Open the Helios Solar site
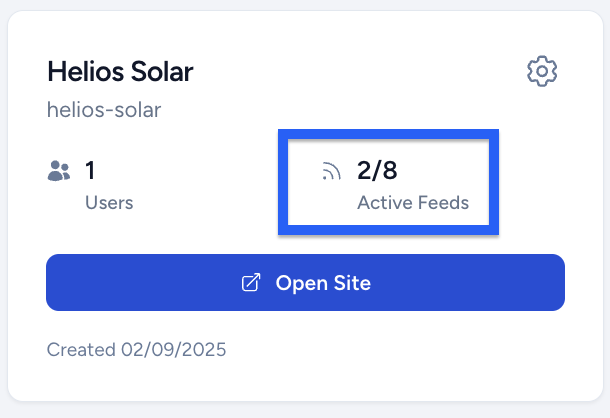The width and height of the screenshot is (610, 418). pos(305,283)
